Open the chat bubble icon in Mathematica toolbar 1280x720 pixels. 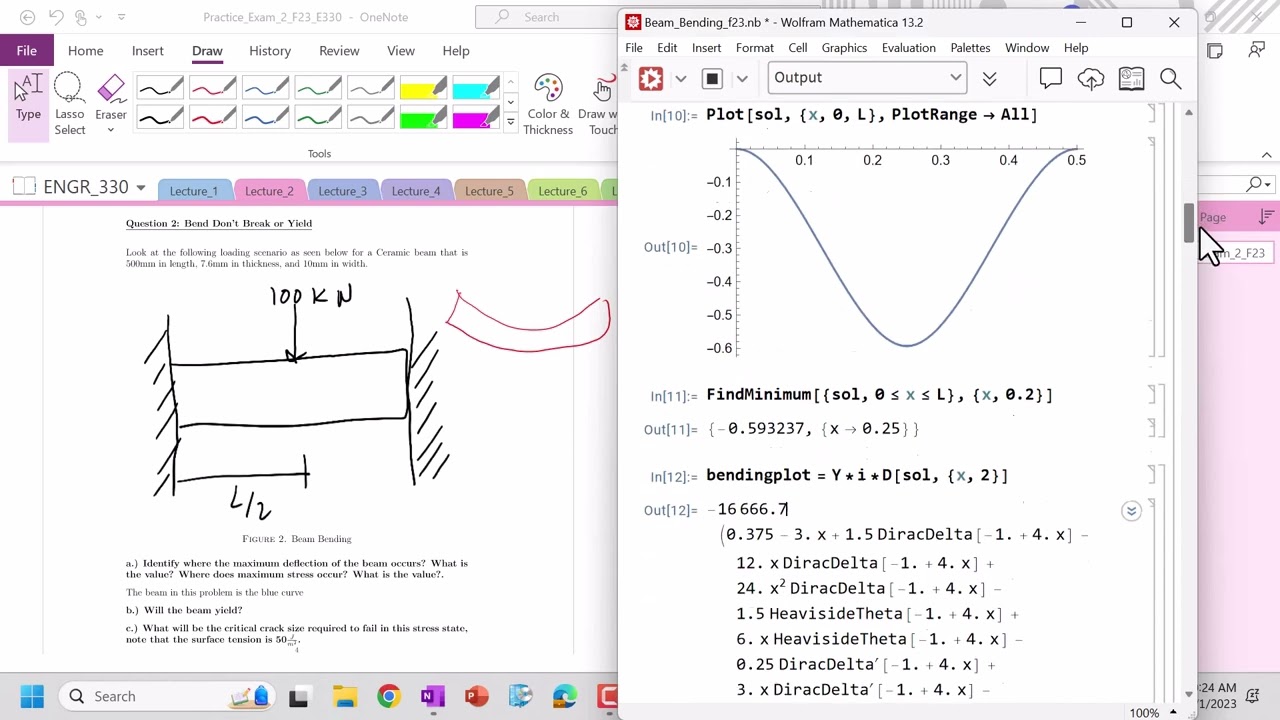1050,78
